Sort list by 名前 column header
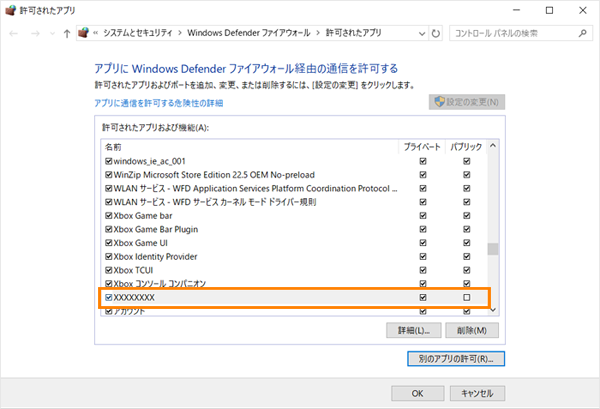The image size is (600, 409). [113, 147]
